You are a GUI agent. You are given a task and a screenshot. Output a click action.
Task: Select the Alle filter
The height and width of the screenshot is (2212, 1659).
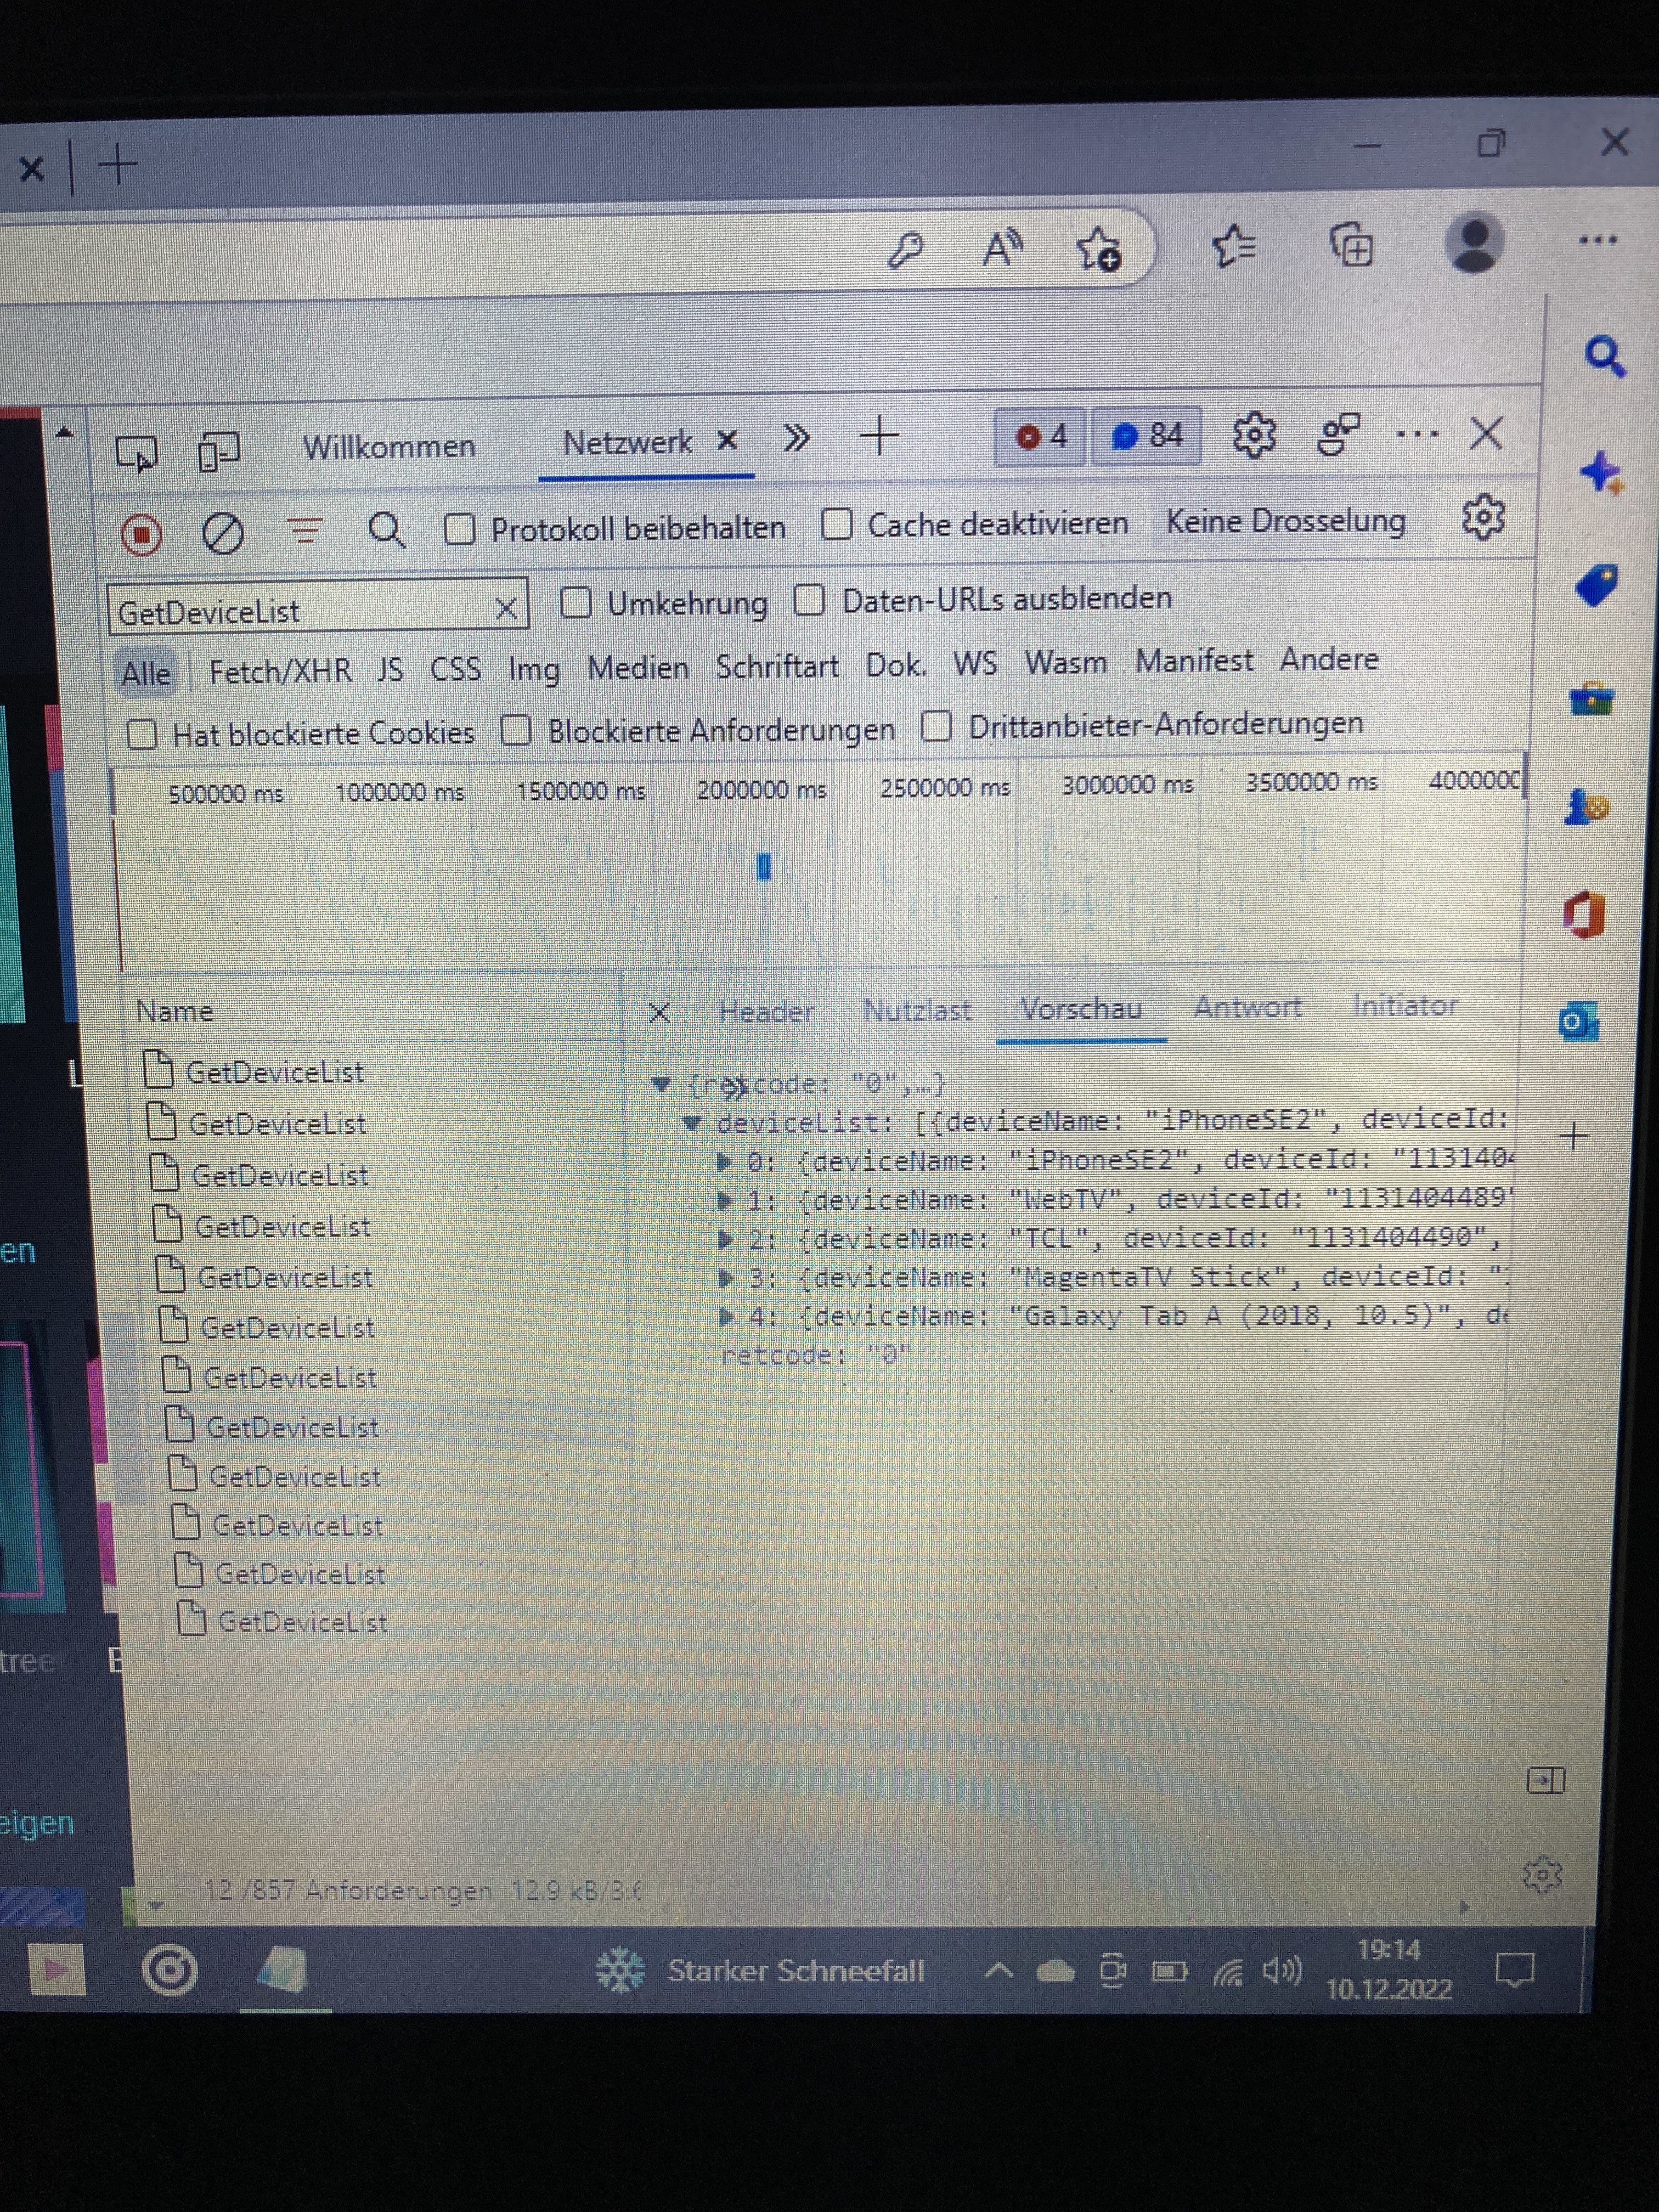tap(146, 673)
